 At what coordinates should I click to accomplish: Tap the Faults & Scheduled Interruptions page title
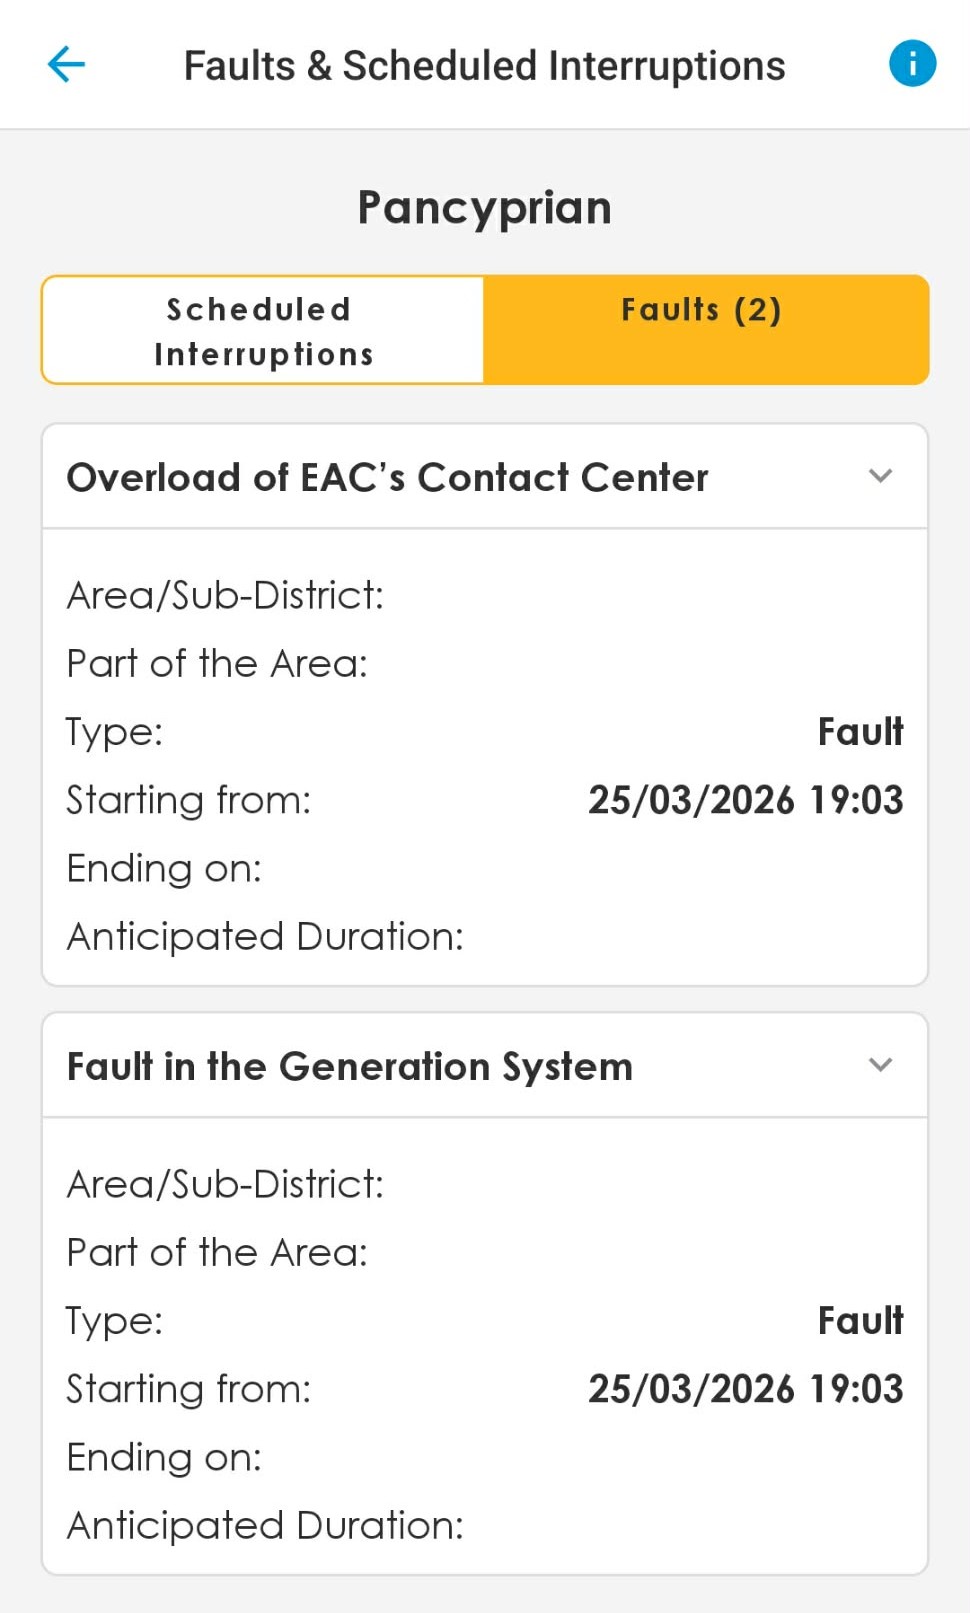tap(485, 66)
